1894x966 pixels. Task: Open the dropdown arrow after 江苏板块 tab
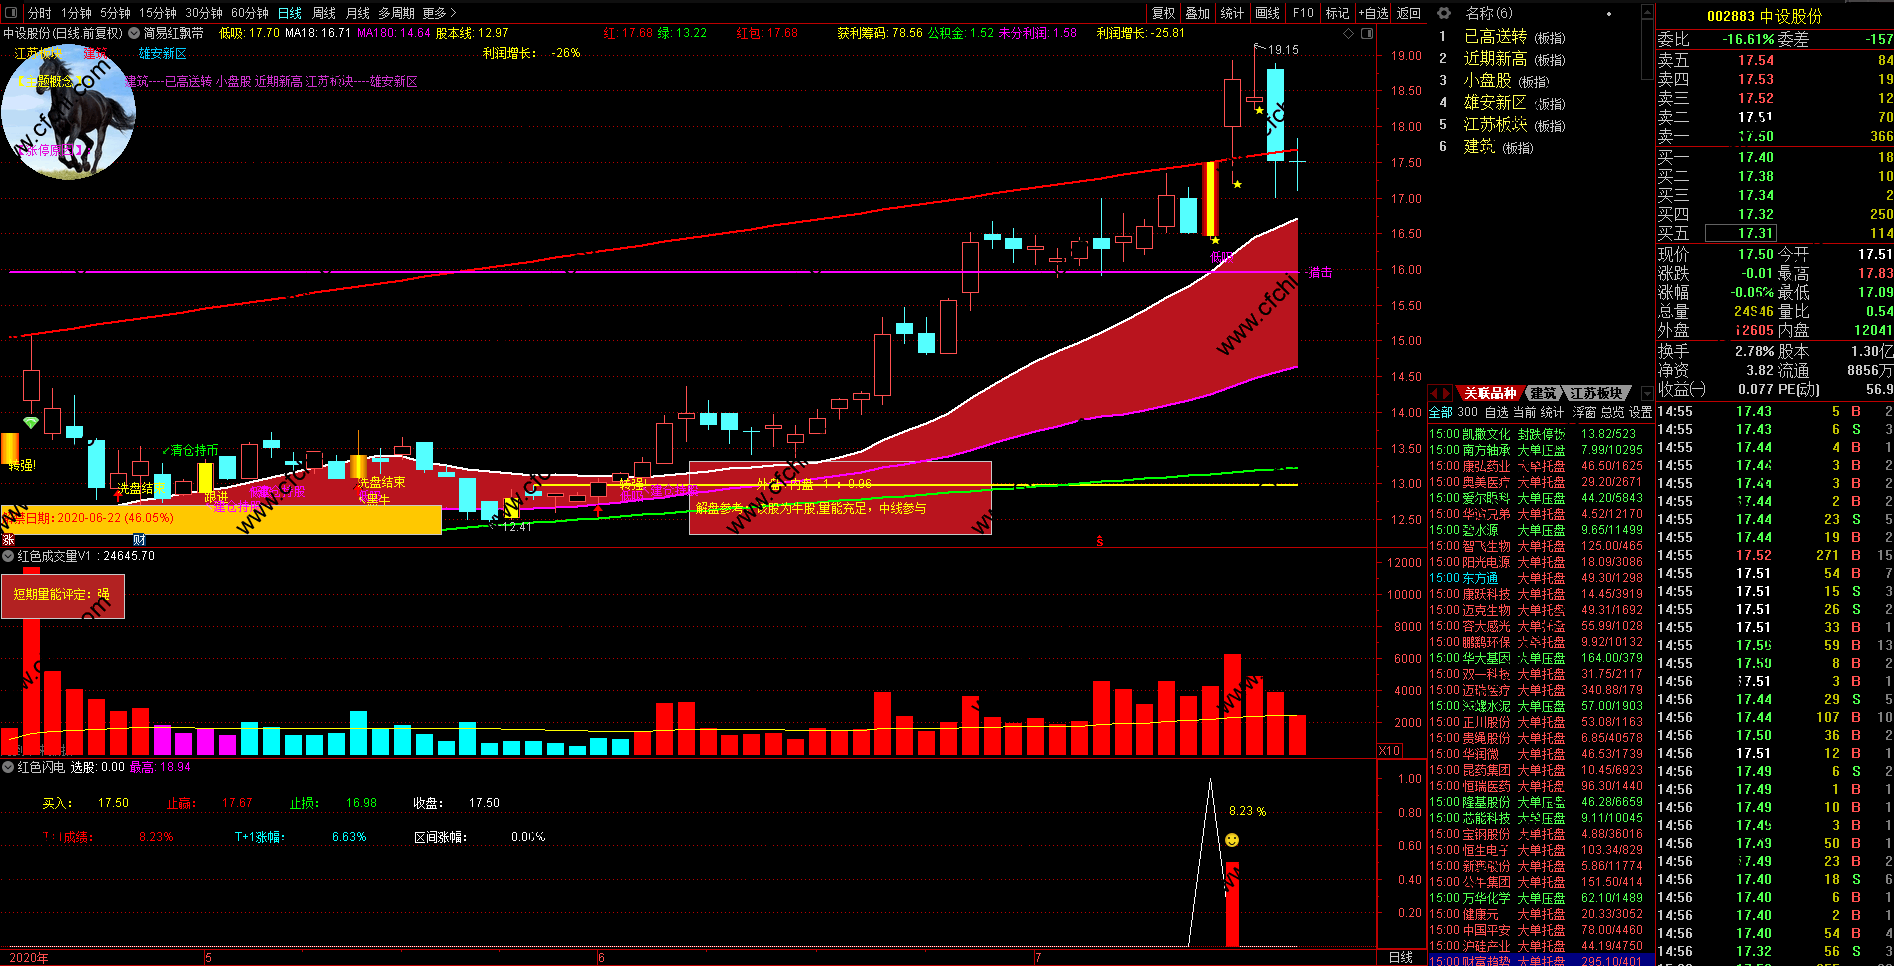1647,393
